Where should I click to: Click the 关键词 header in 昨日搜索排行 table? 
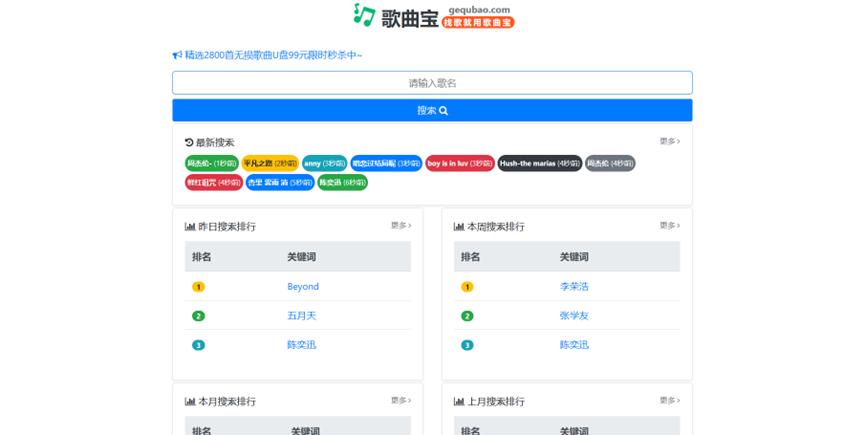coord(301,257)
